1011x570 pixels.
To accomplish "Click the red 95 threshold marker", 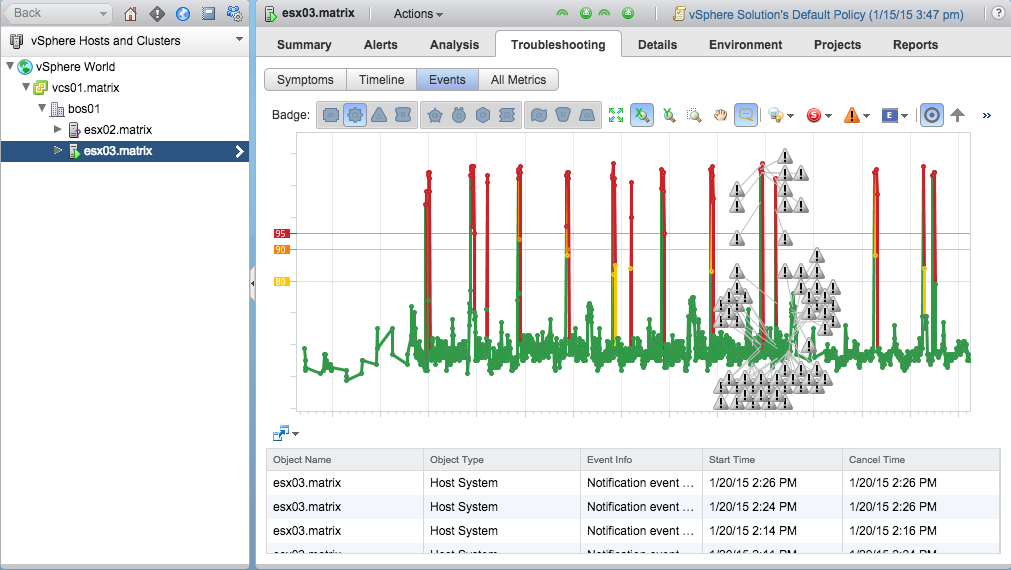I will coord(281,233).
